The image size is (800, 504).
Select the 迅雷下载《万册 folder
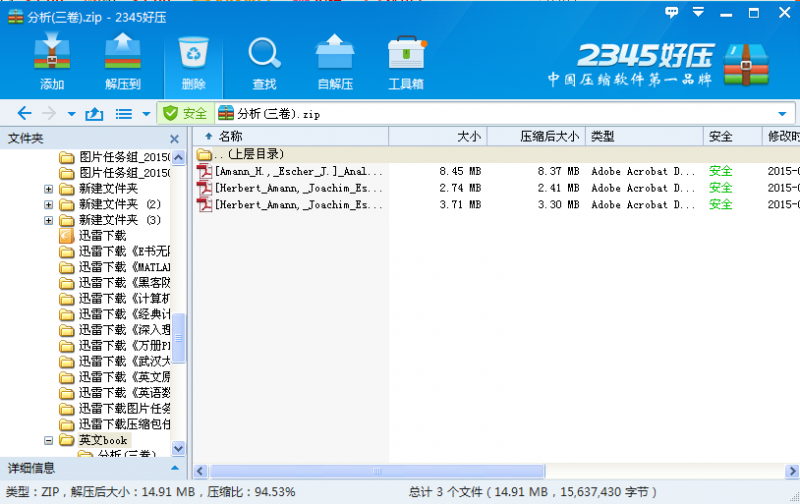coord(115,346)
